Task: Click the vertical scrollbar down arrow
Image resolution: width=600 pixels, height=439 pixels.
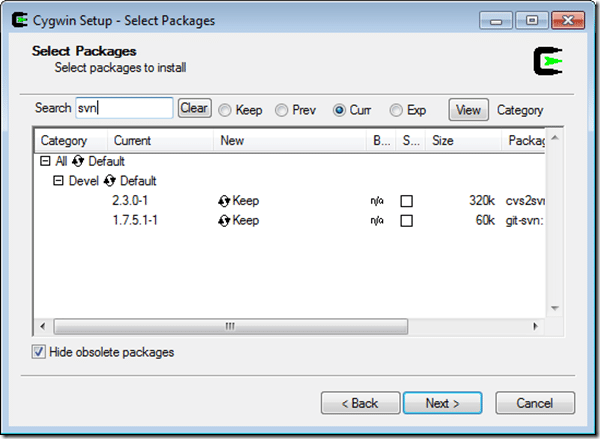Action: coord(555,308)
